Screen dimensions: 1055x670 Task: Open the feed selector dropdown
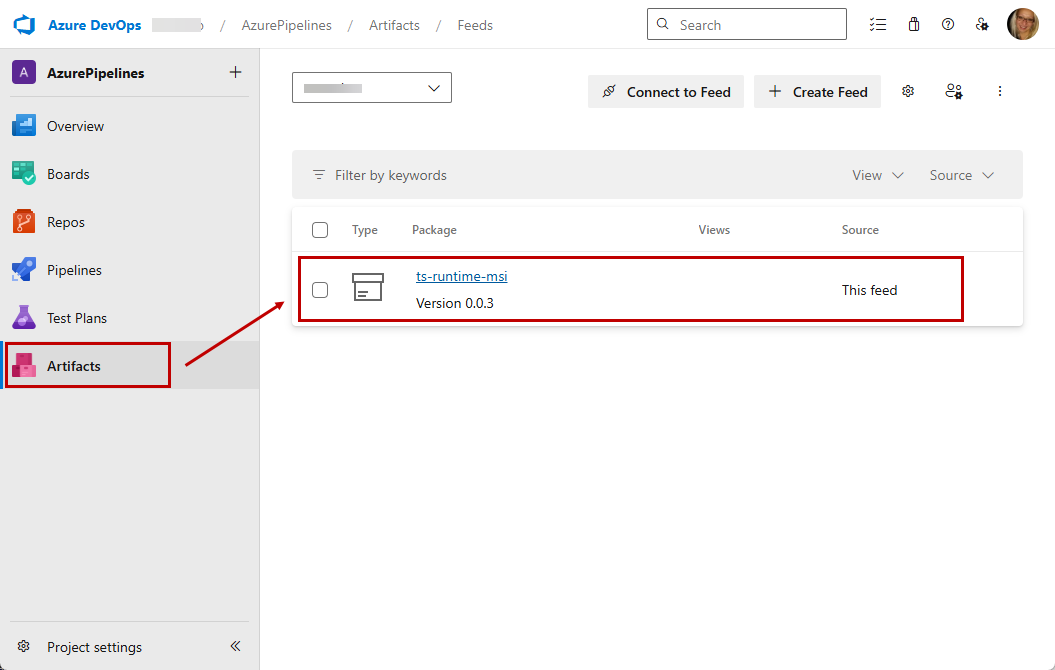[371, 87]
